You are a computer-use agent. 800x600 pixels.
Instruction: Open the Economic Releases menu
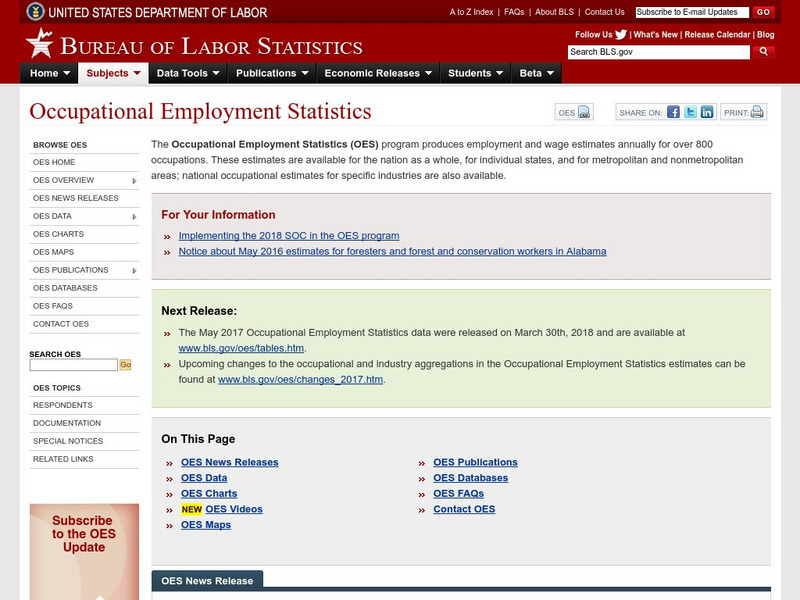coord(375,72)
